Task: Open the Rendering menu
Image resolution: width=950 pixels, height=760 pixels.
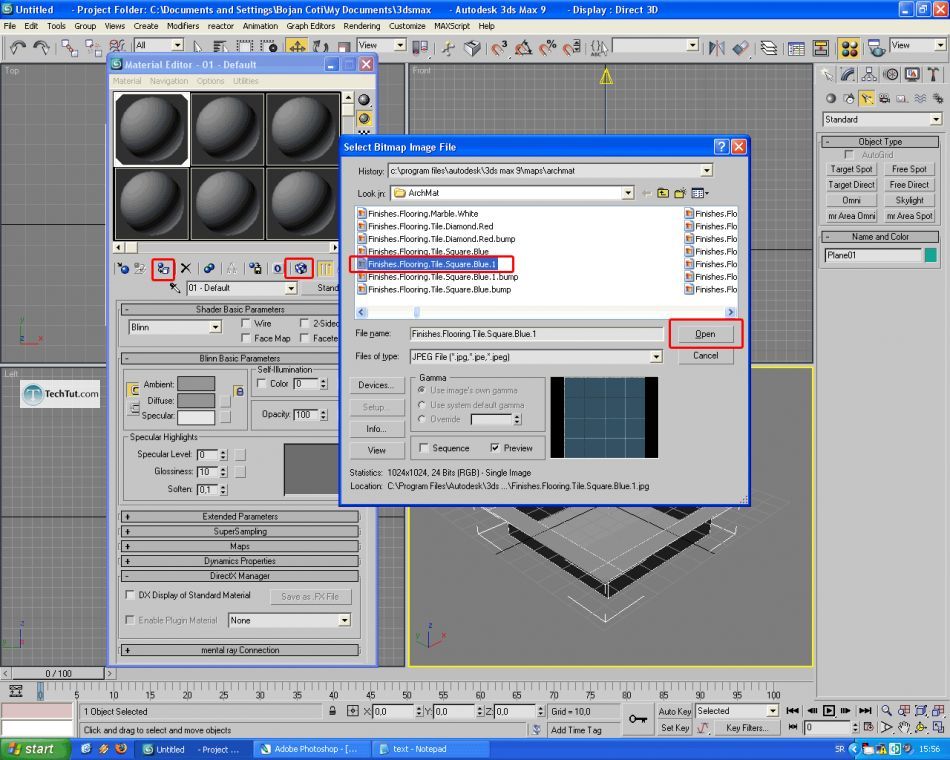Action: click(362, 26)
